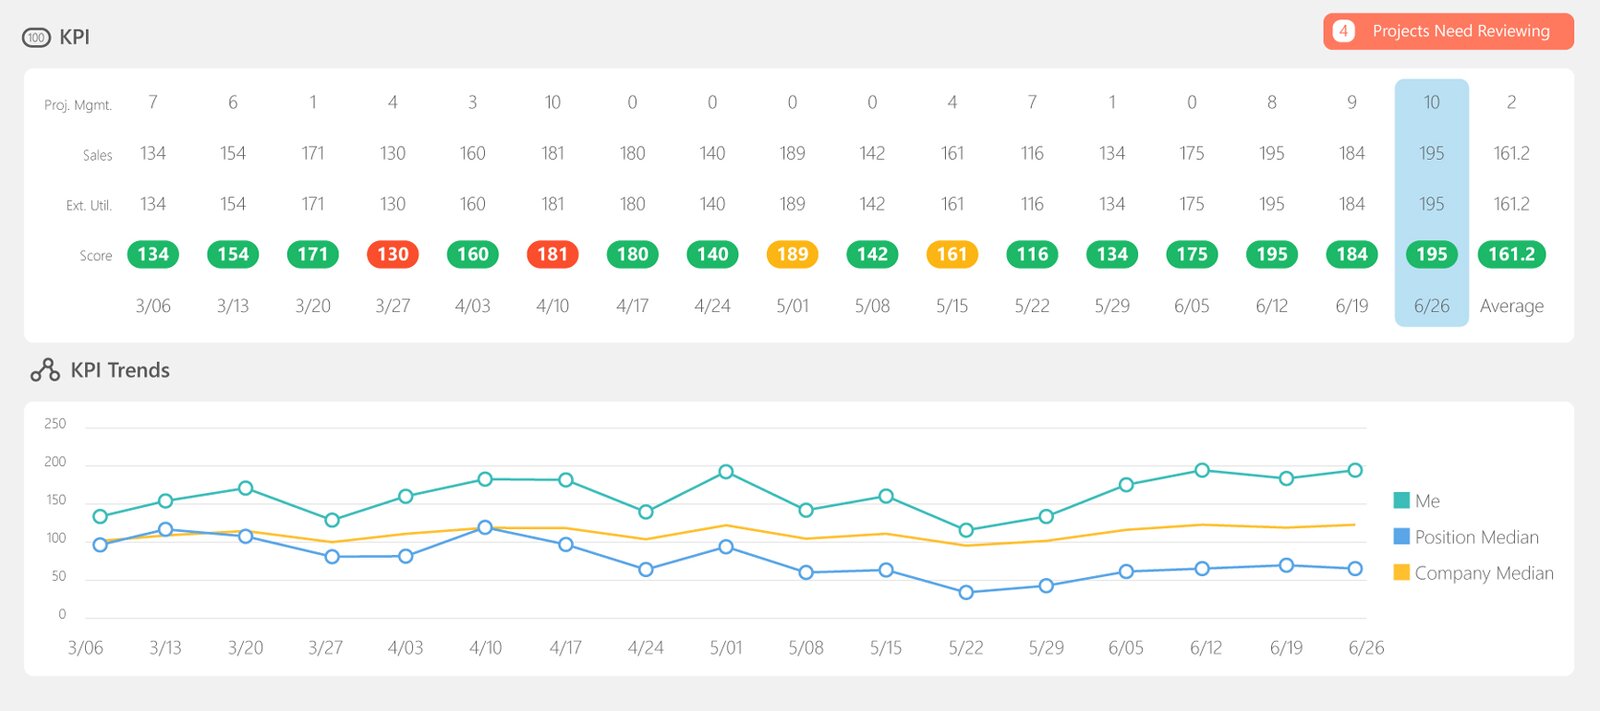Click Sales value 189 for 5/01
The width and height of the screenshot is (1600, 711).
tap(793, 153)
